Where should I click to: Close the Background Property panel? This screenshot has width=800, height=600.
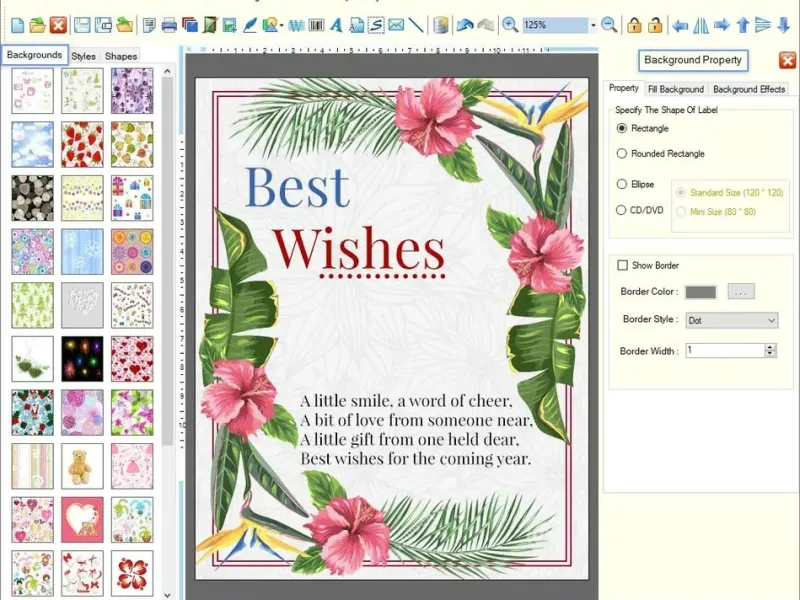tap(787, 60)
